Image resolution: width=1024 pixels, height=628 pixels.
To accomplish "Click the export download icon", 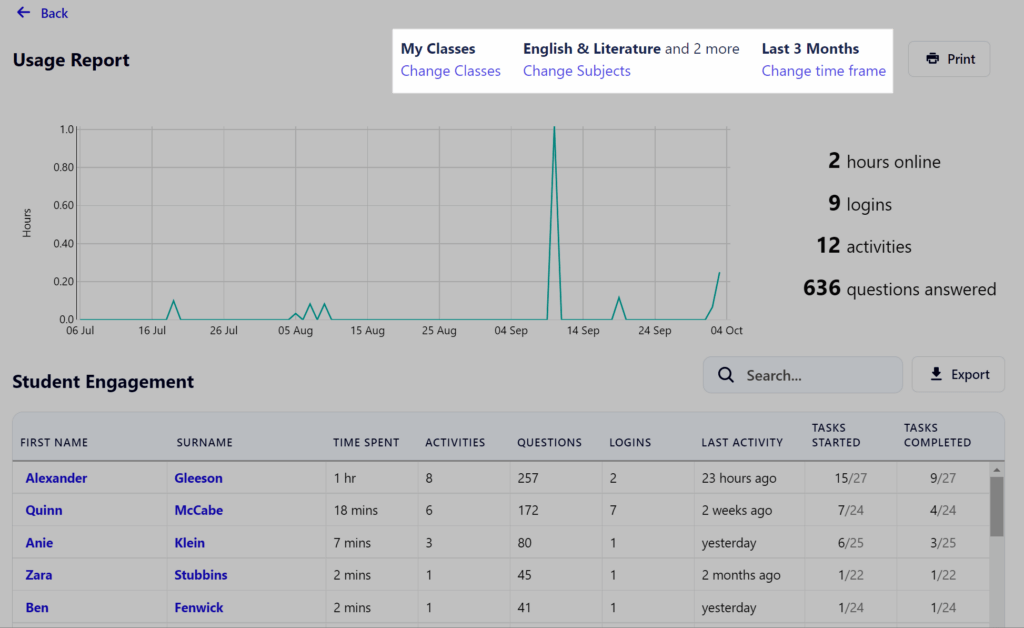I will [936, 374].
